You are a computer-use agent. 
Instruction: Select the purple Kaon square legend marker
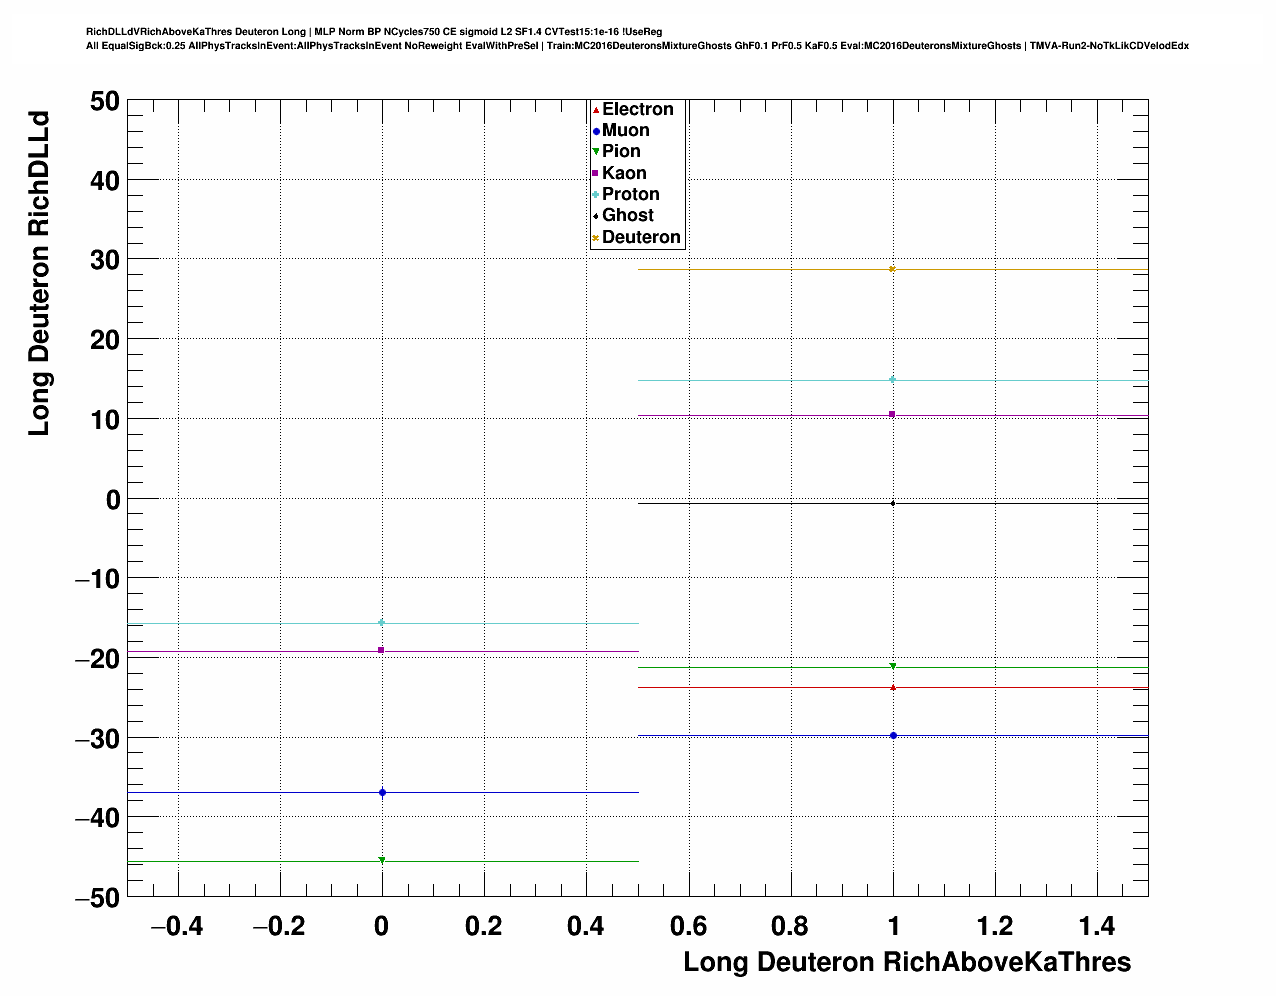596,174
